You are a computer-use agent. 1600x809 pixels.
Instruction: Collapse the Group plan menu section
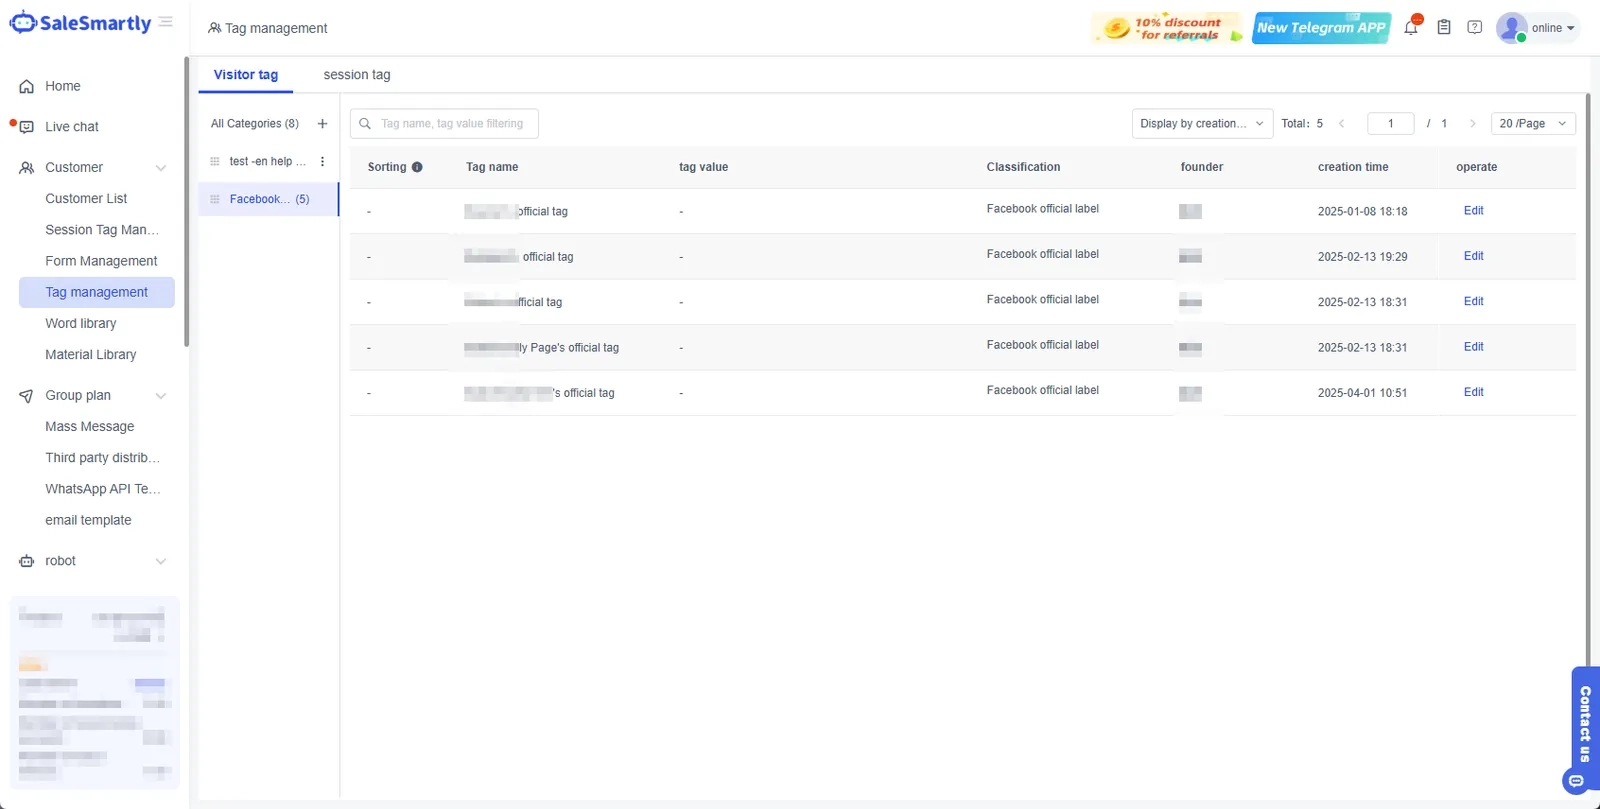point(161,396)
